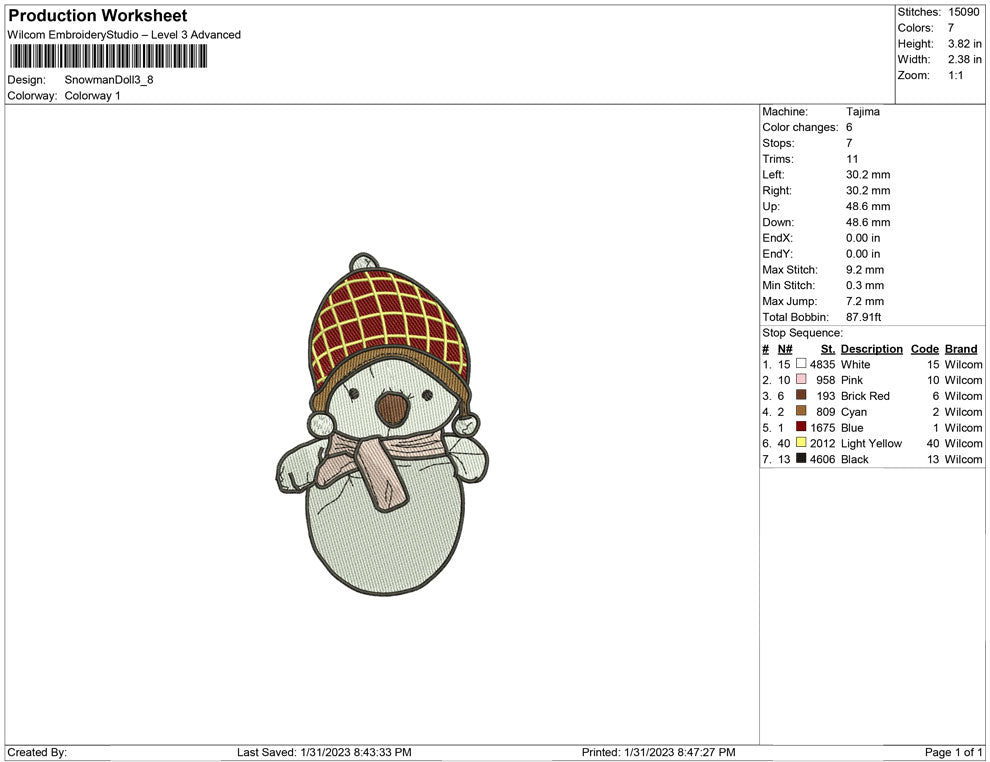Open the Colorway 1 selection

click(x=92, y=96)
